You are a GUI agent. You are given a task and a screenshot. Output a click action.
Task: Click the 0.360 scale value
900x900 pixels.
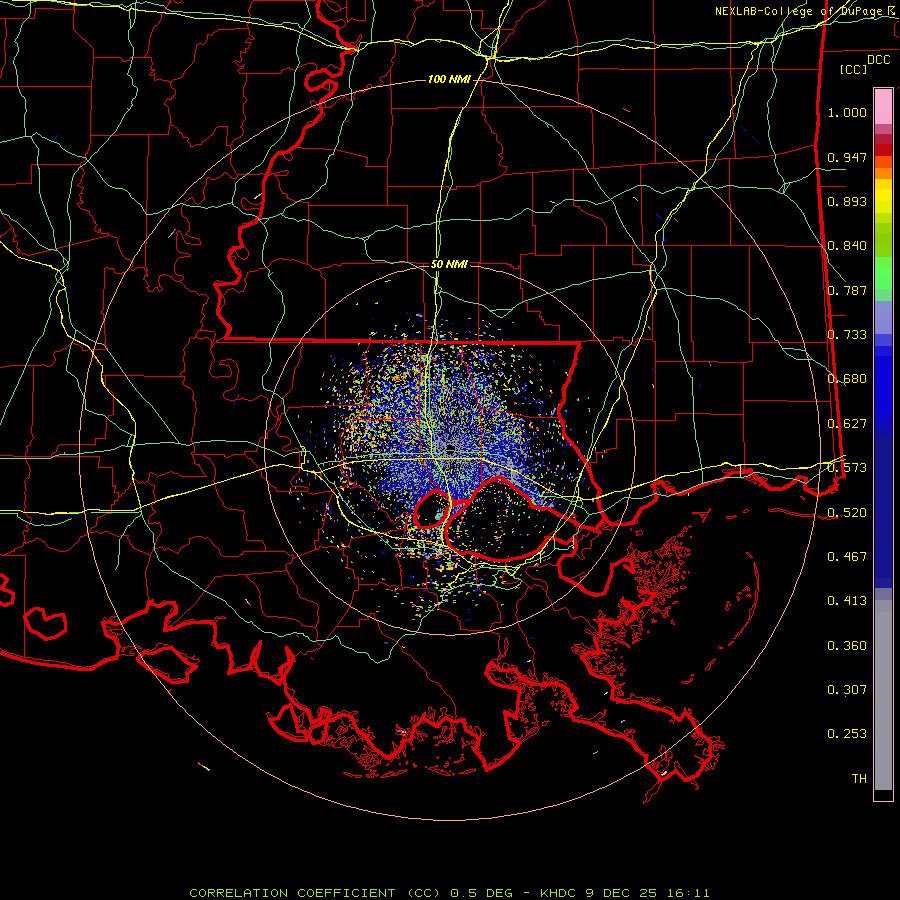(x=847, y=646)
